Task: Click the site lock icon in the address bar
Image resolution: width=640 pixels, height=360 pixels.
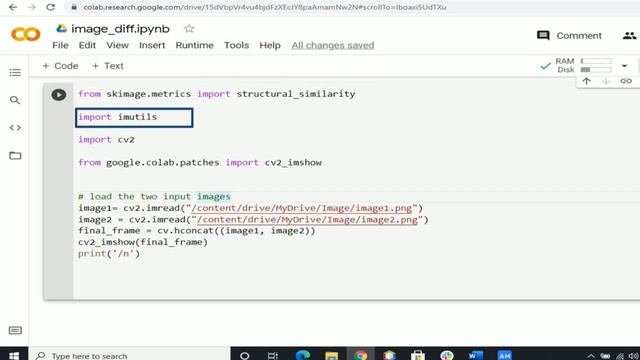Action: [x=74, y=7]
